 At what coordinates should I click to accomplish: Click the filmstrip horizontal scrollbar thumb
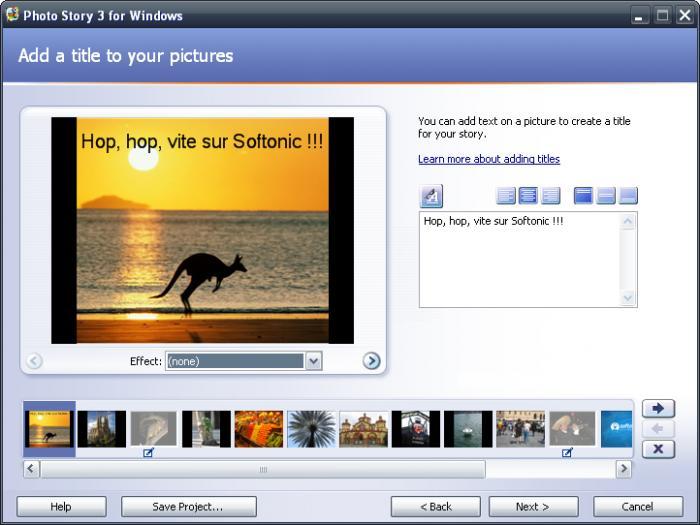coord(263,469)
